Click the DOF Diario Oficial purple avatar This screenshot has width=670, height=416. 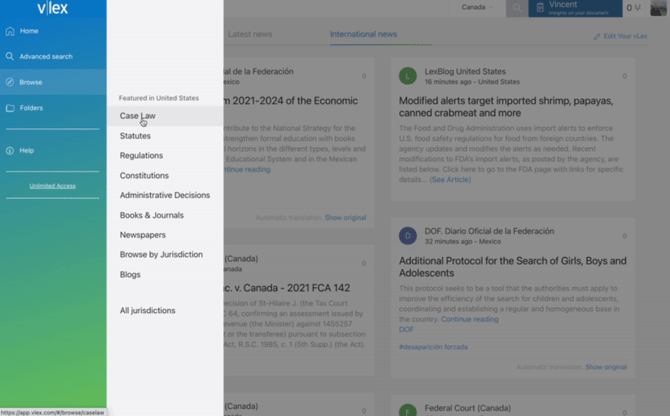(x=408, y=236)
